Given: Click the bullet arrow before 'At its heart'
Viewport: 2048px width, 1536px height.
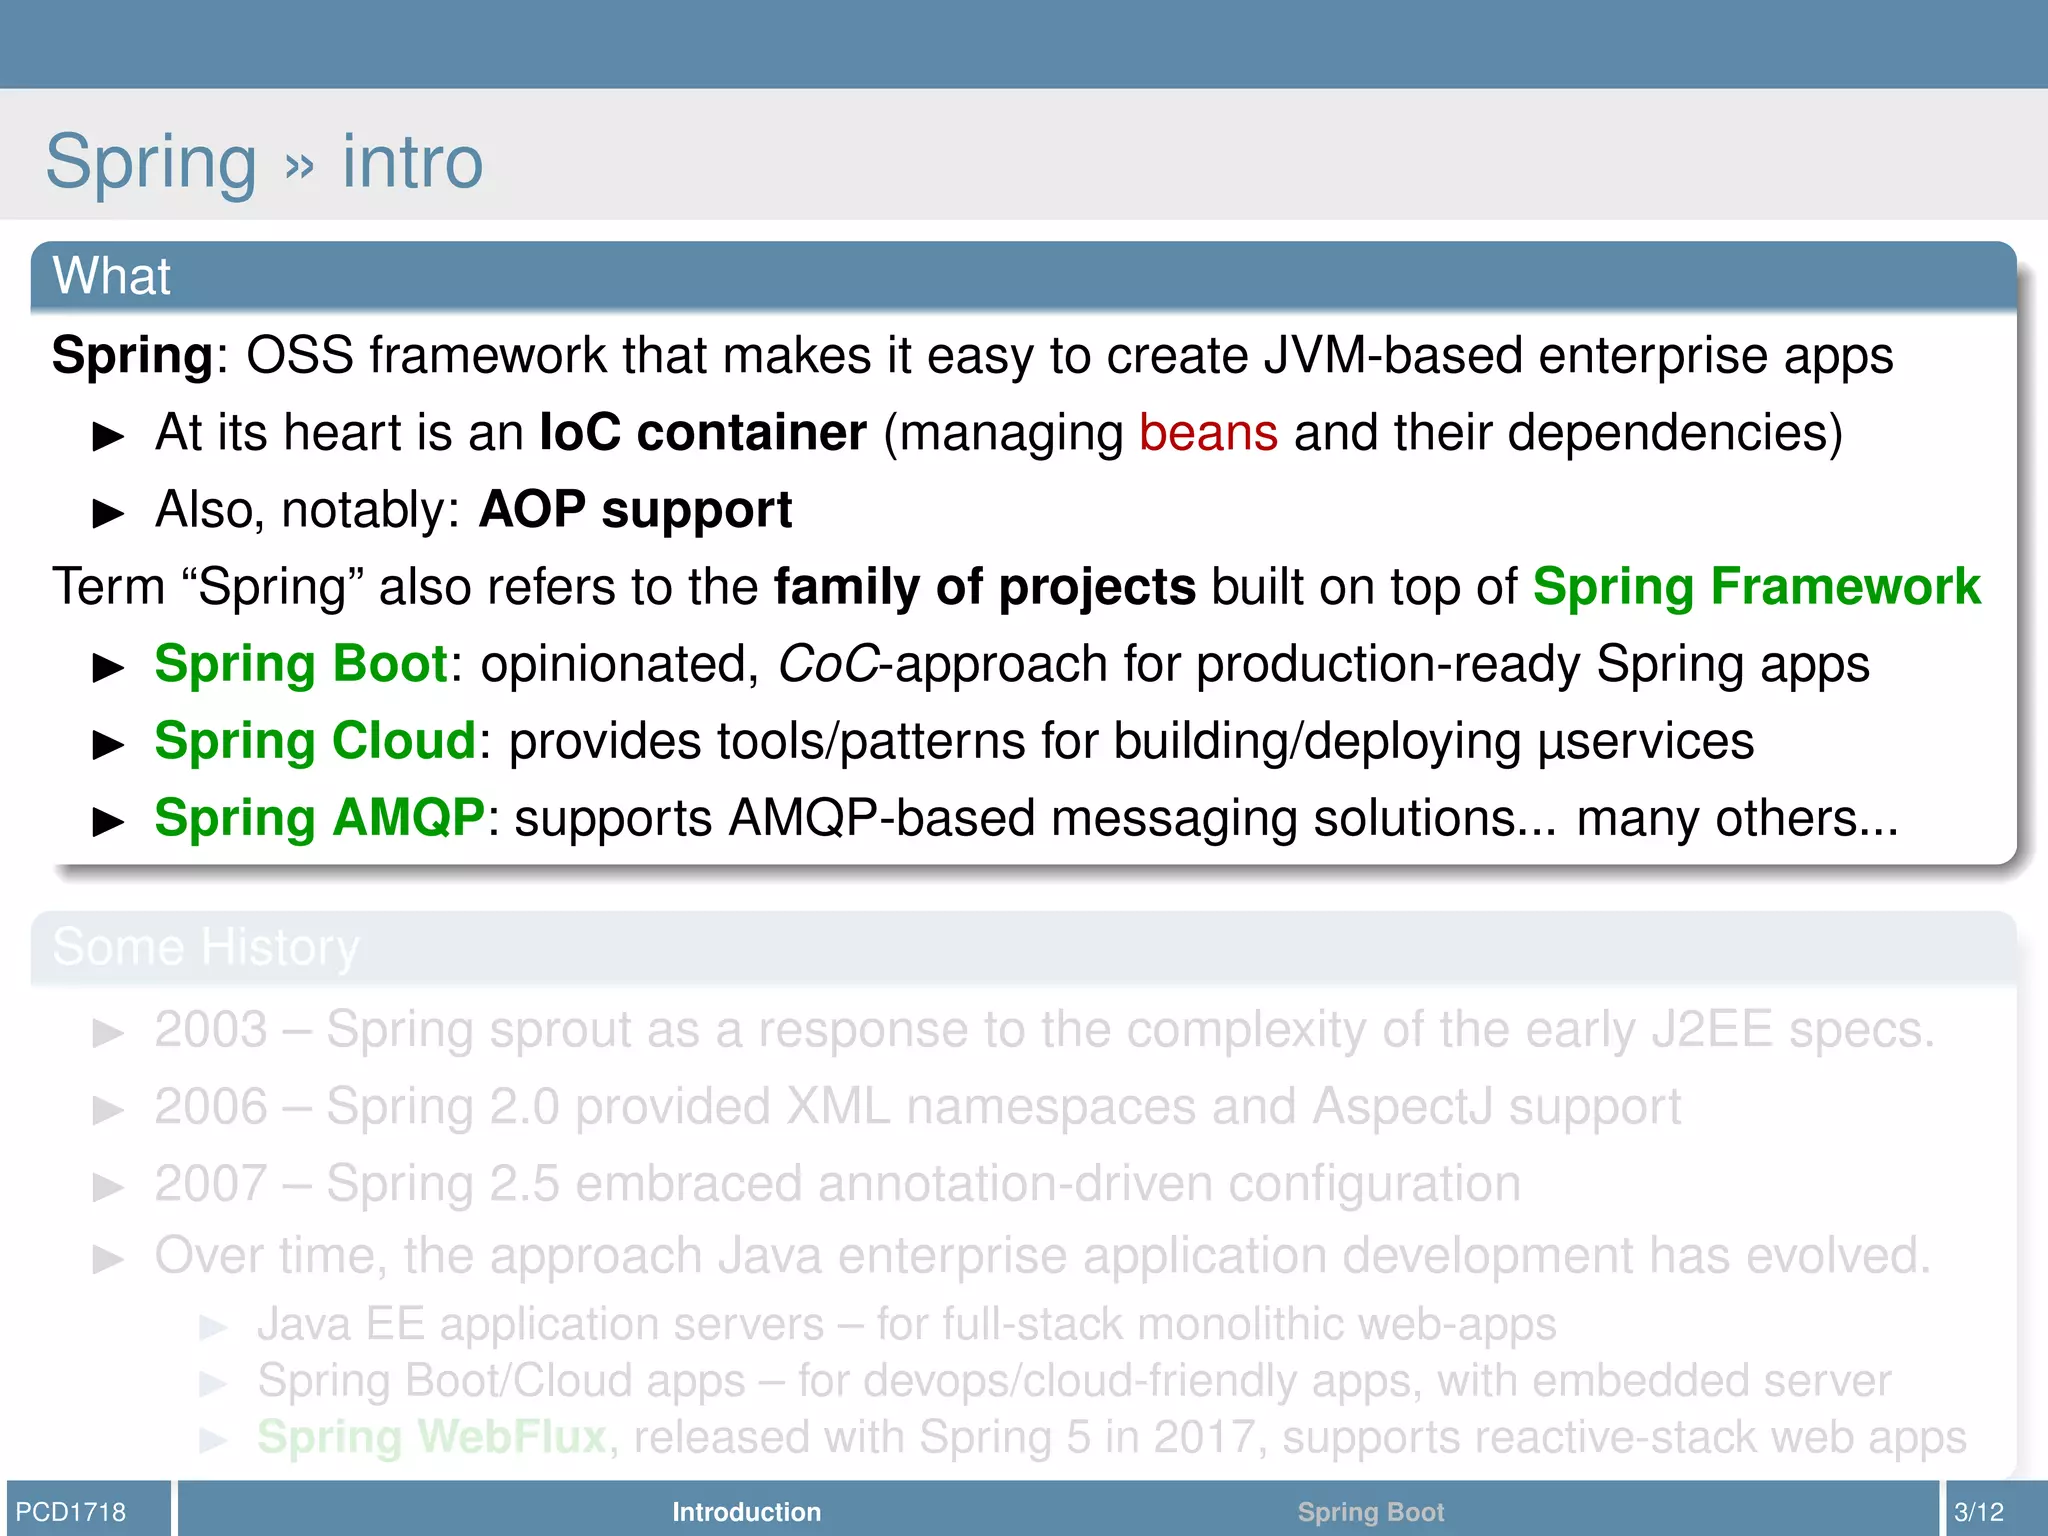Looking at the screenshot, I should pos(108,436).
